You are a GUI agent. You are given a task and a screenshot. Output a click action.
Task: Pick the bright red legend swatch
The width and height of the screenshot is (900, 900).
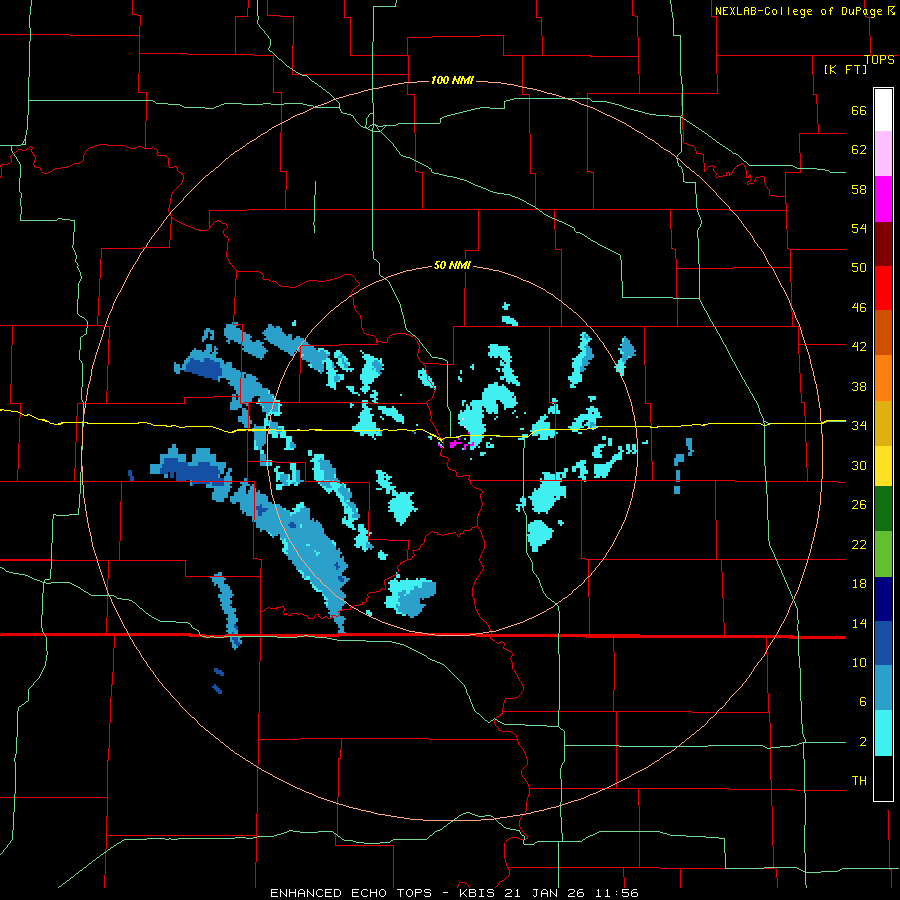pos(883,288)
